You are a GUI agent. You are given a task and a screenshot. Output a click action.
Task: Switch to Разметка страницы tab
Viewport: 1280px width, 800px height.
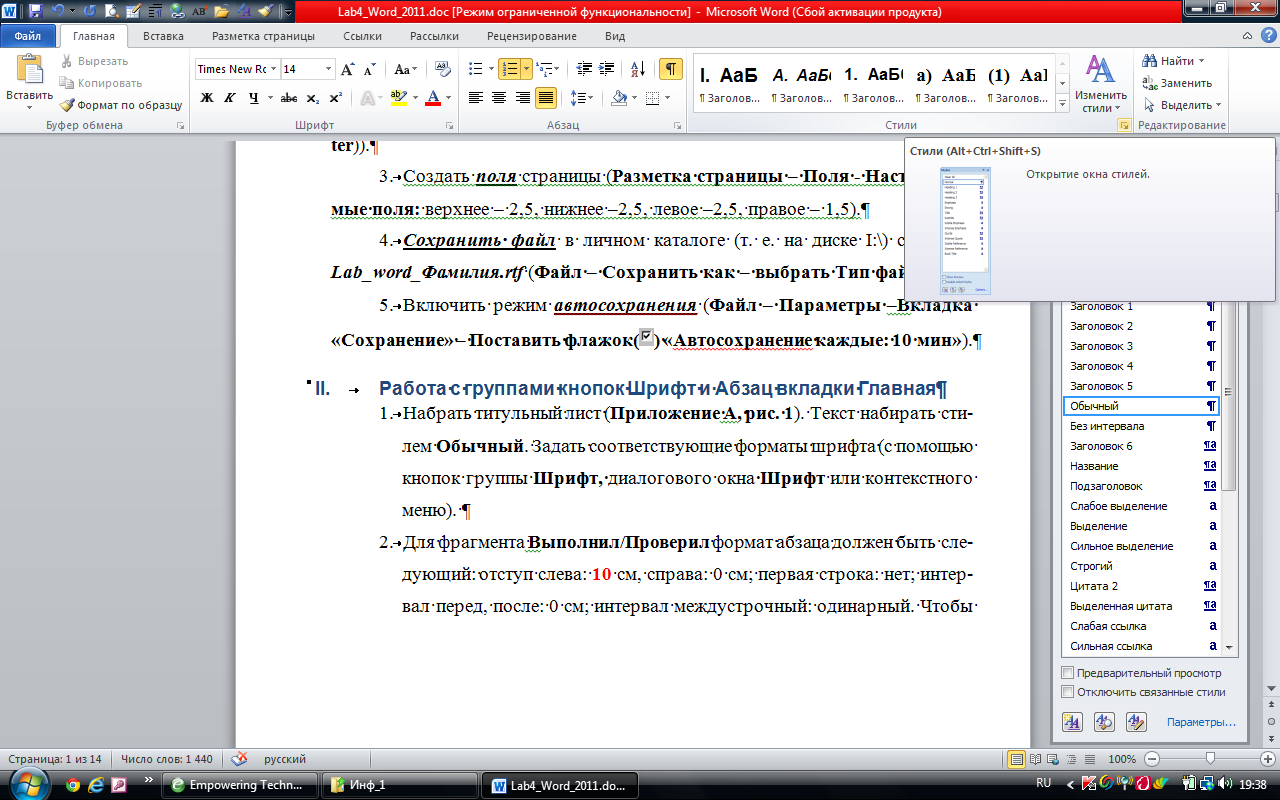(x=263, y=36)
